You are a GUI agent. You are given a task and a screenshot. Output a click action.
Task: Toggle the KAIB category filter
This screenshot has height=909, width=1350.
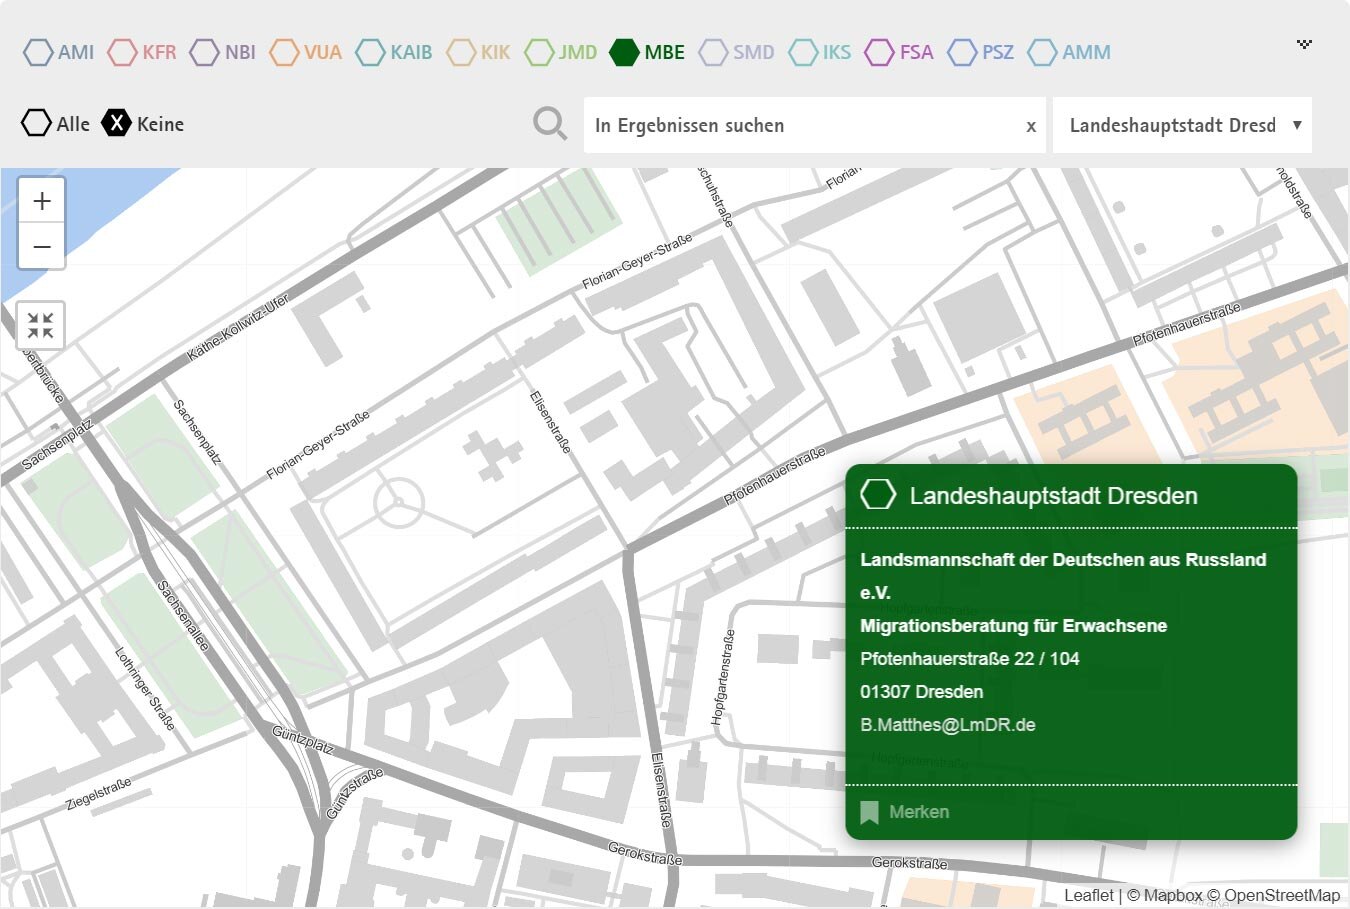394,52
